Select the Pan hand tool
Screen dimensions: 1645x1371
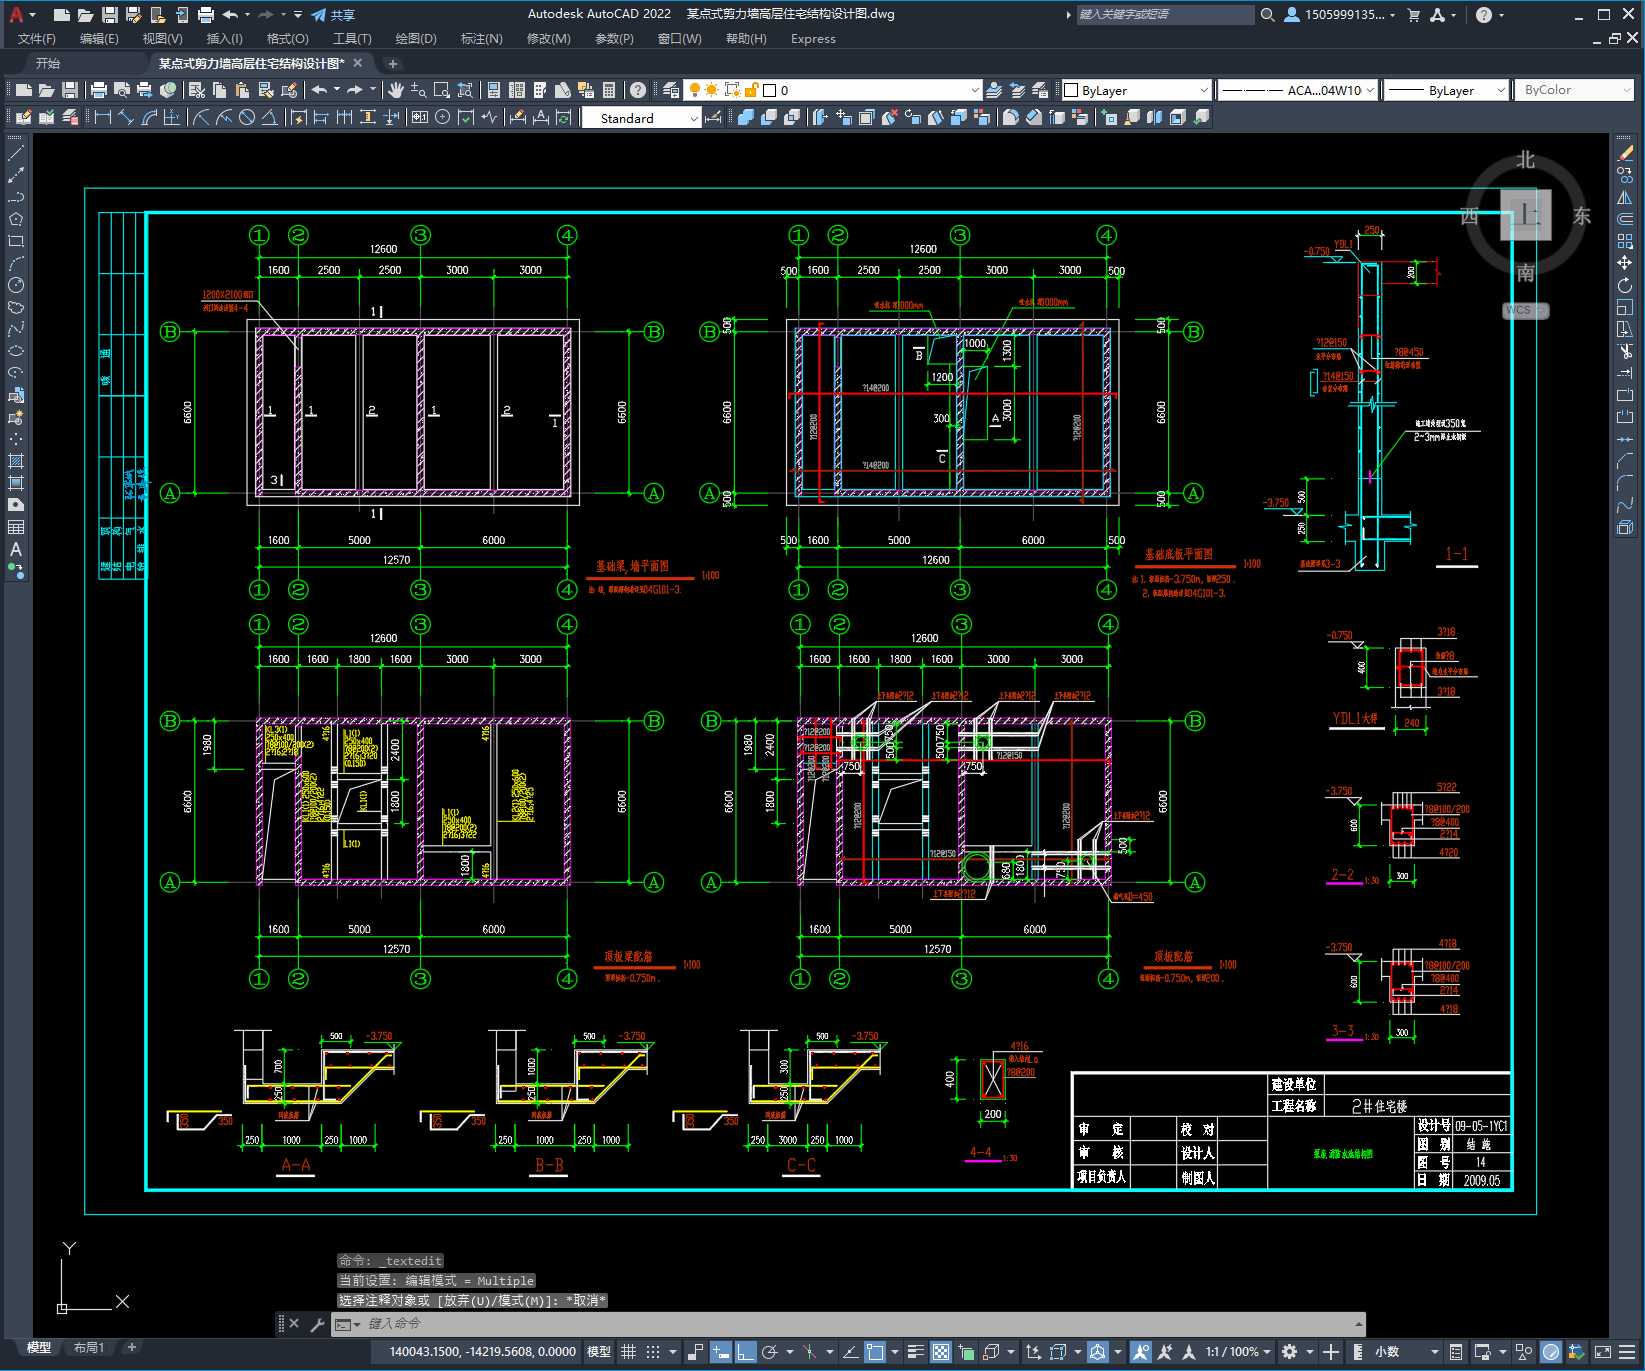click(396, 90)
